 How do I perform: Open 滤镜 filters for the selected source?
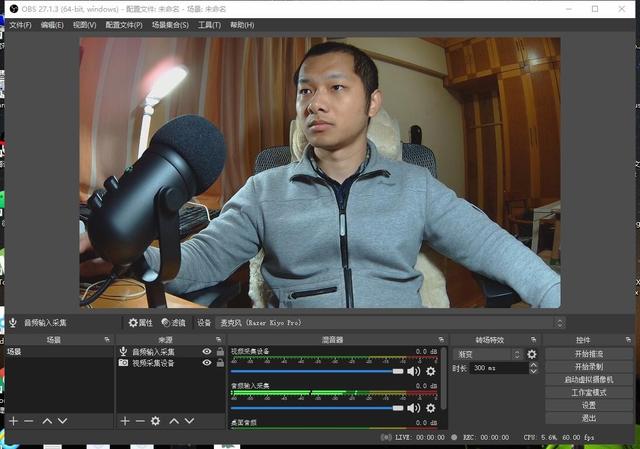click(174, 323)
